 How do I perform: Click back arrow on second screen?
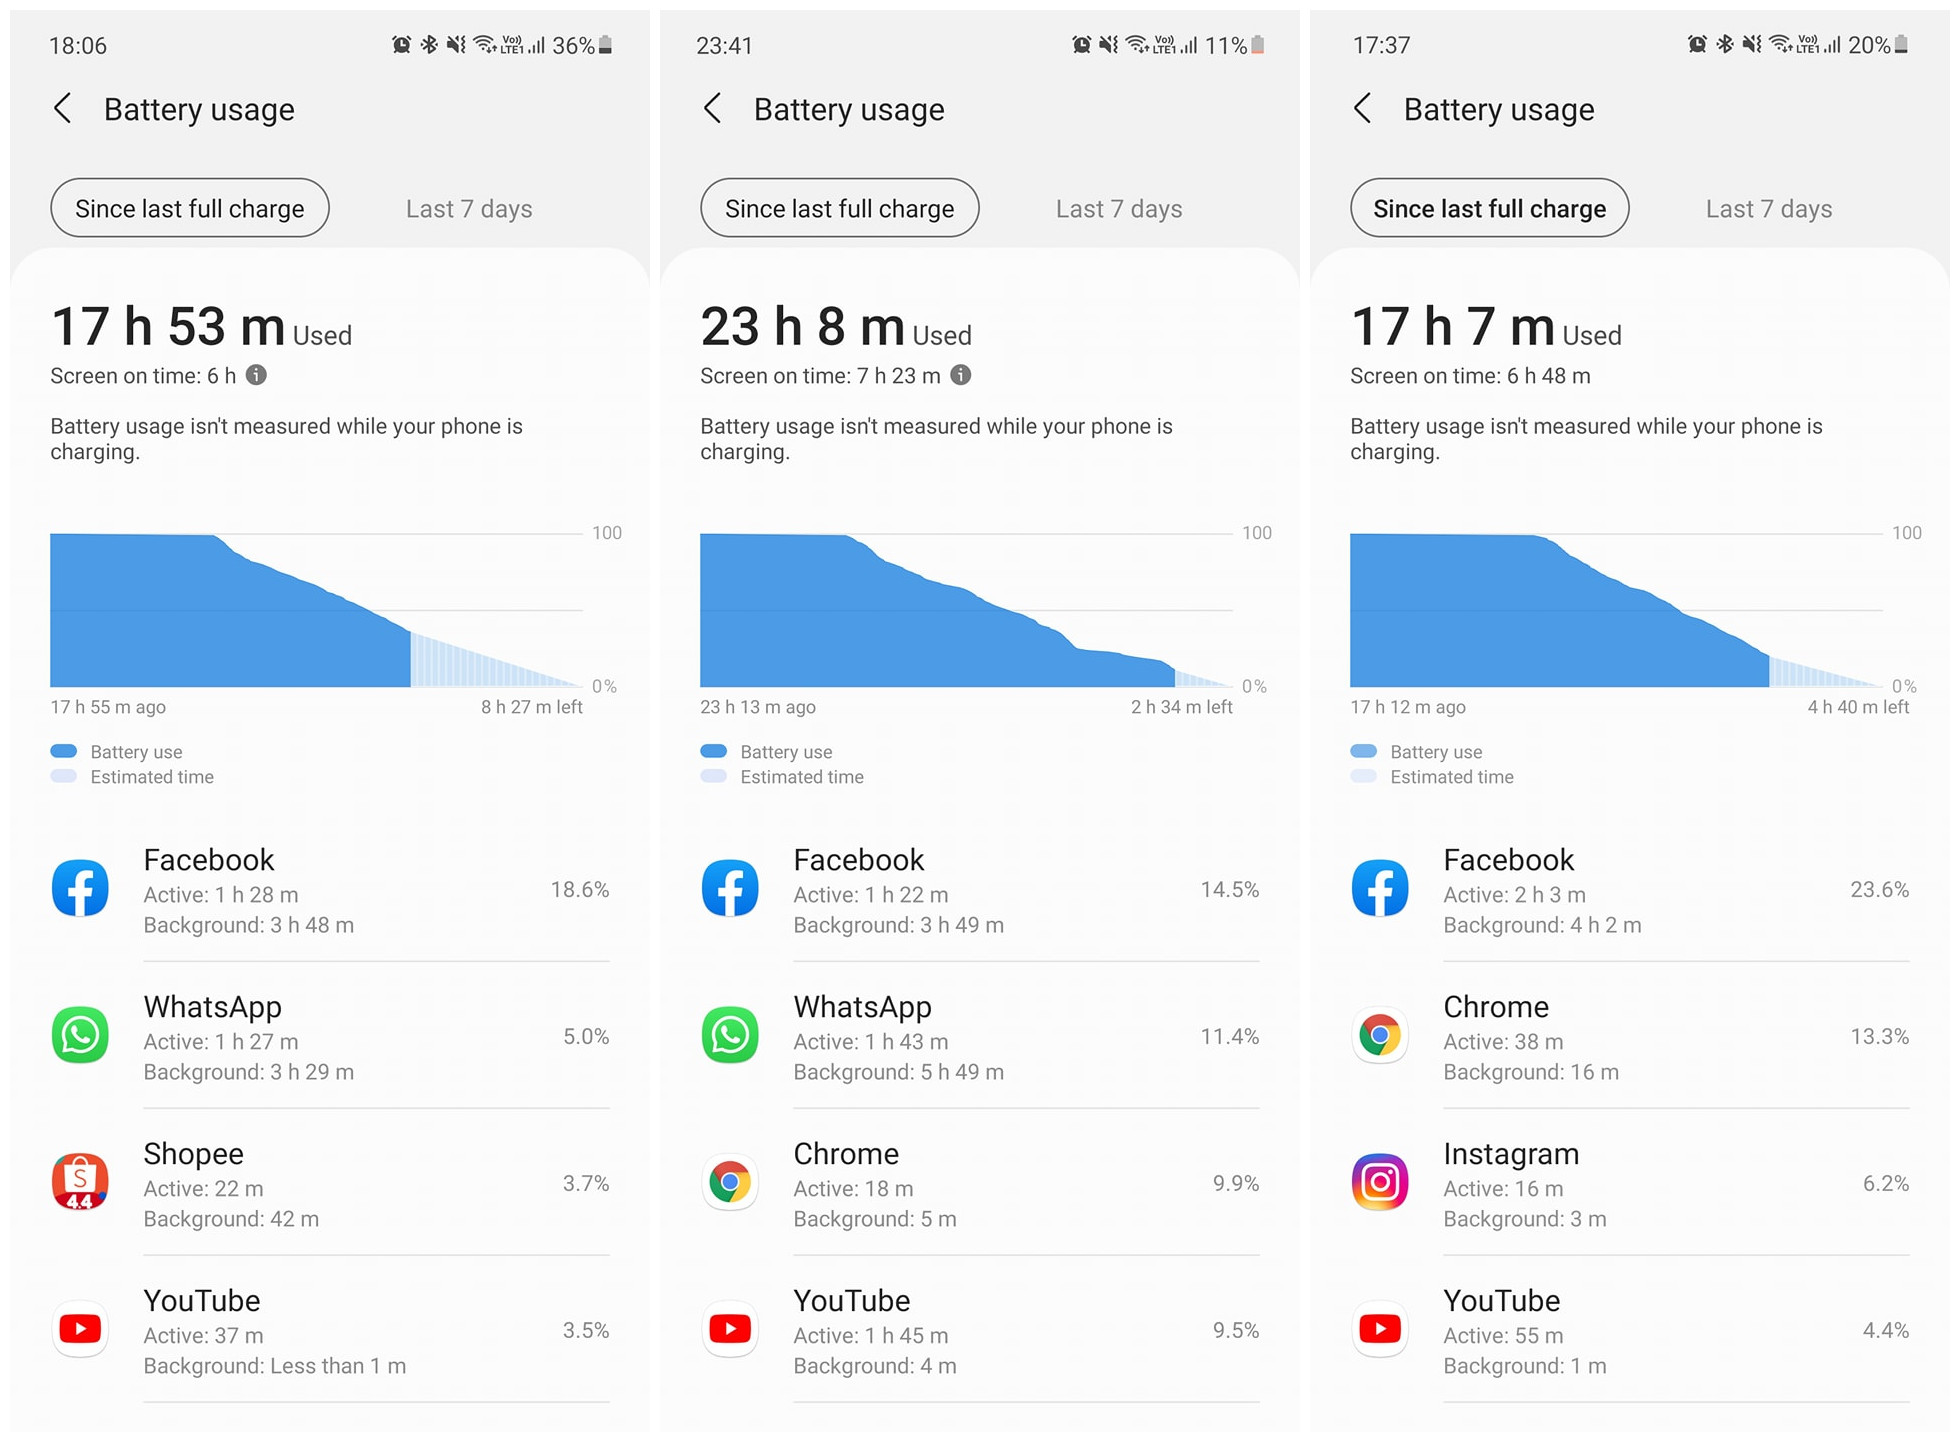pyautogui.click(x=711, y=110)
